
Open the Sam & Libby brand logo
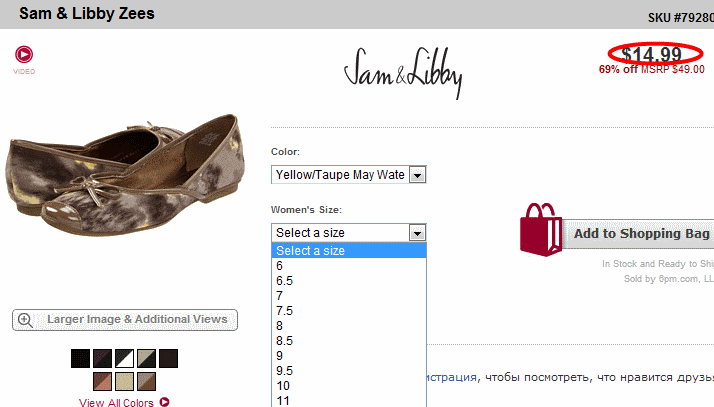(x=403, y=72)
